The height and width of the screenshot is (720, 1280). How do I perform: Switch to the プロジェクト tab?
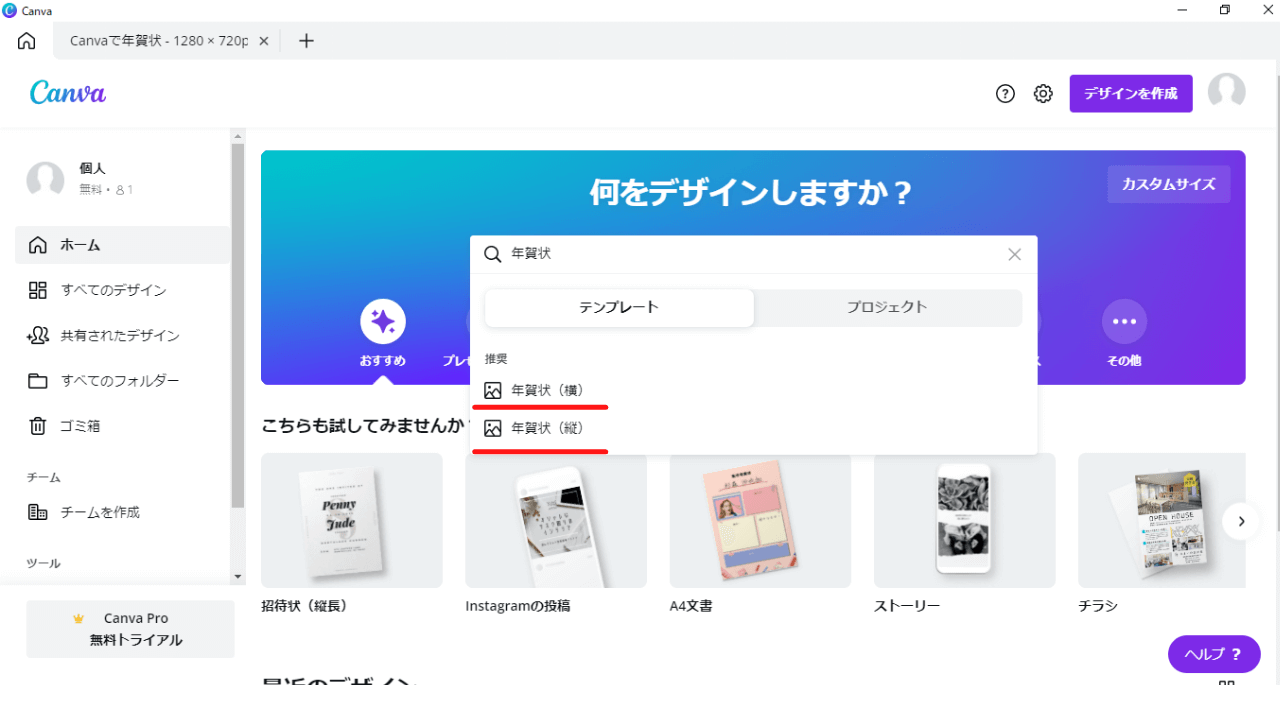[887, 308]
